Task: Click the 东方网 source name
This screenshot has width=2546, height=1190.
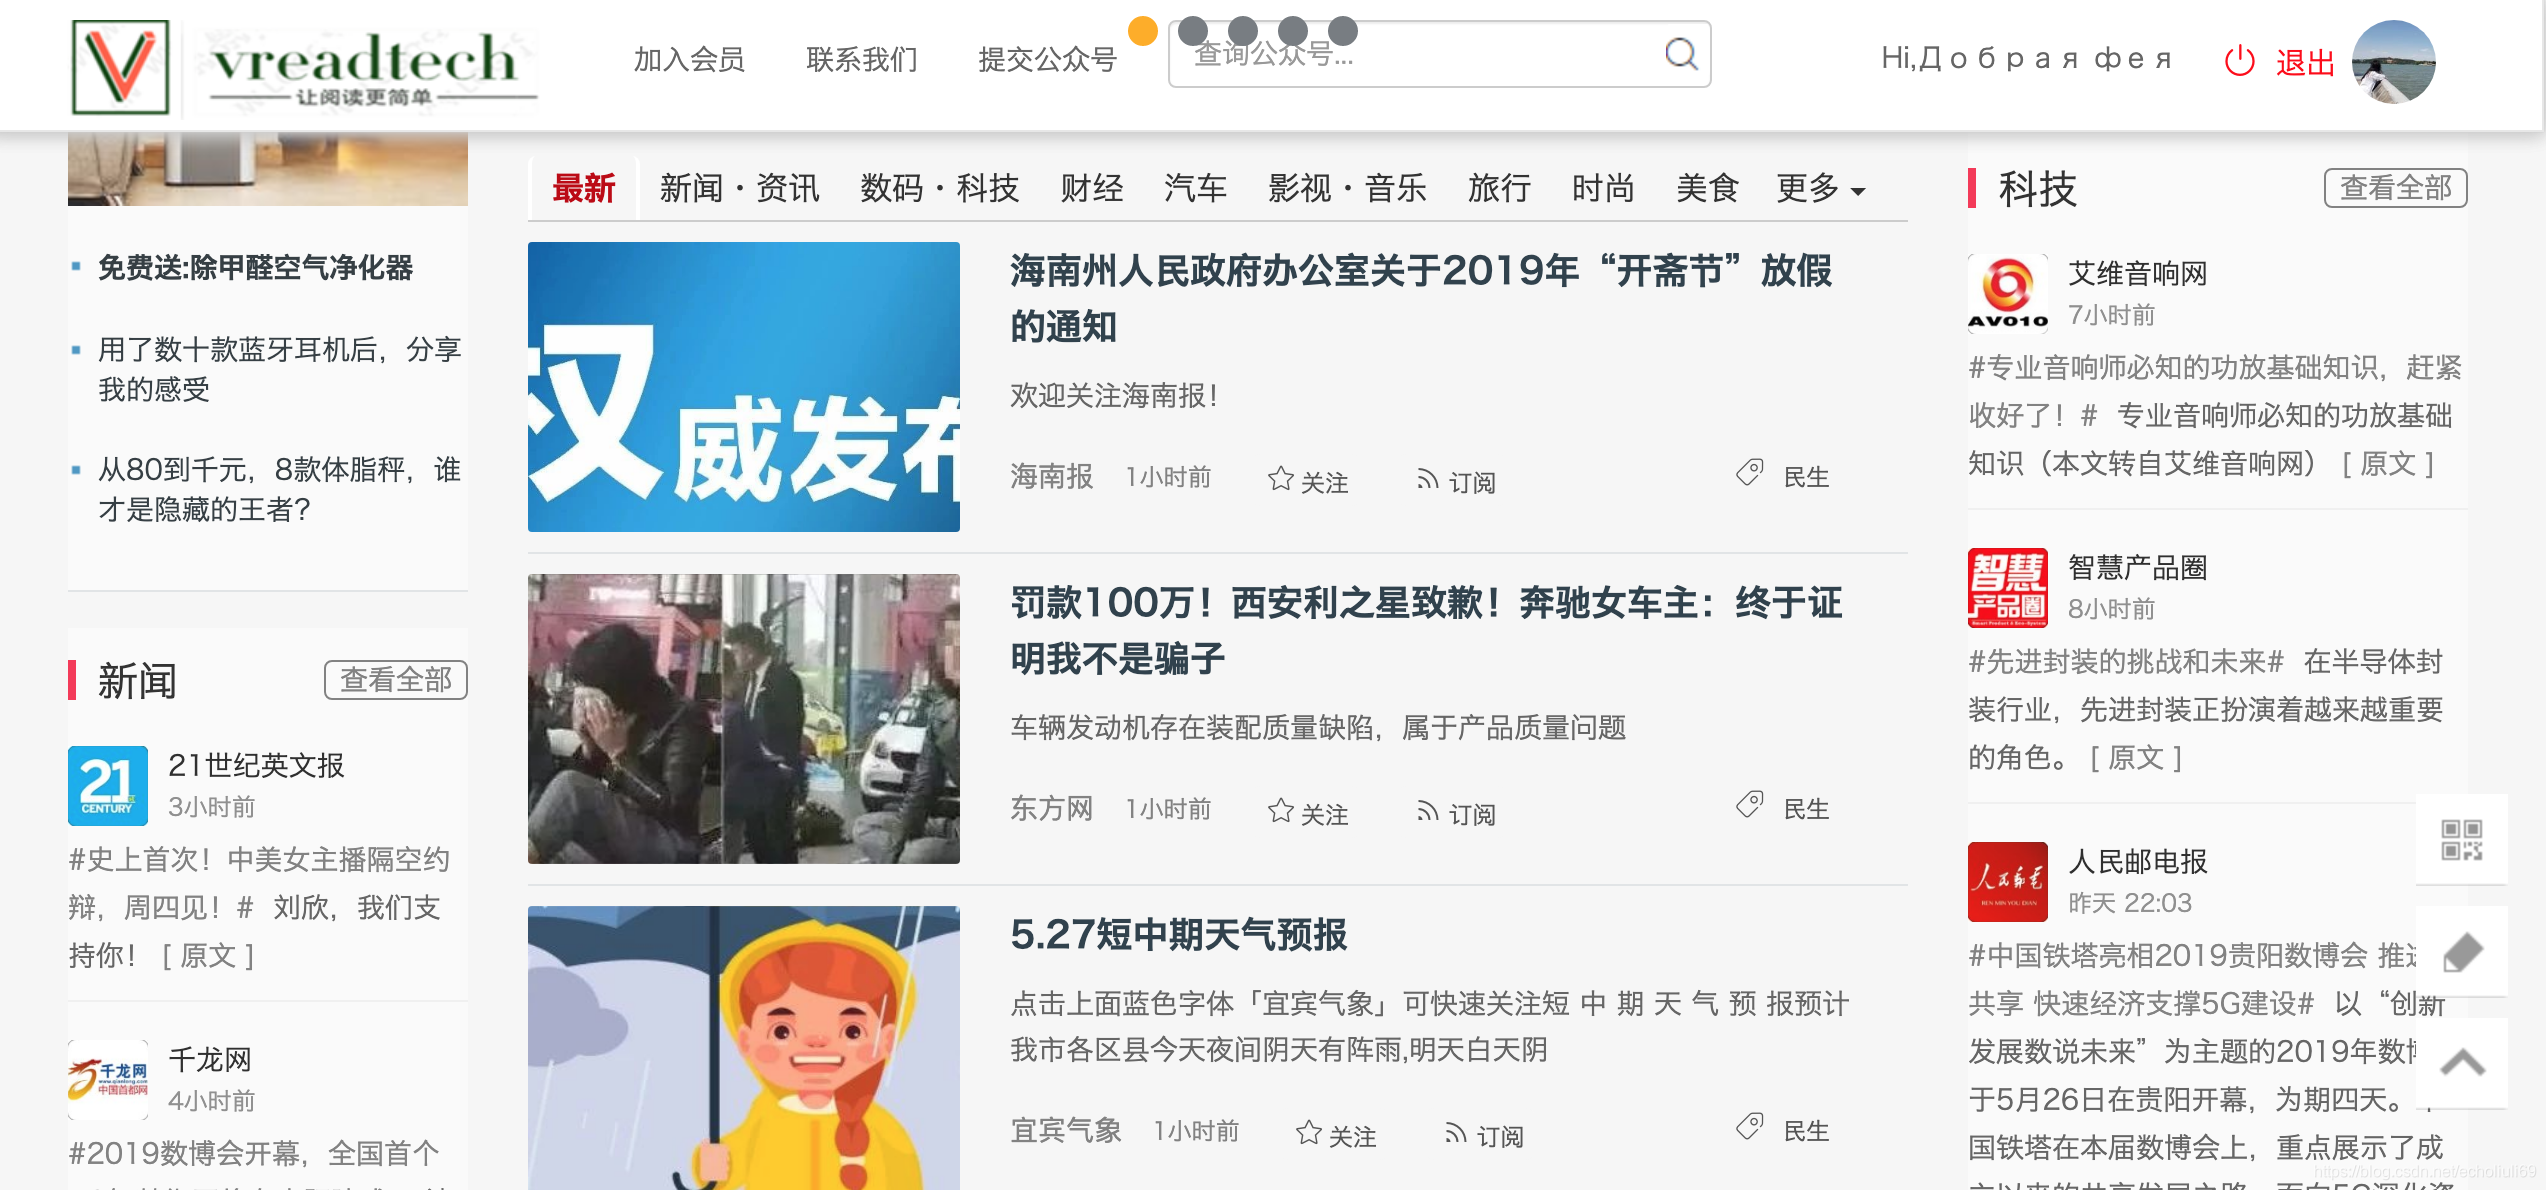Action: point(1051,809)
